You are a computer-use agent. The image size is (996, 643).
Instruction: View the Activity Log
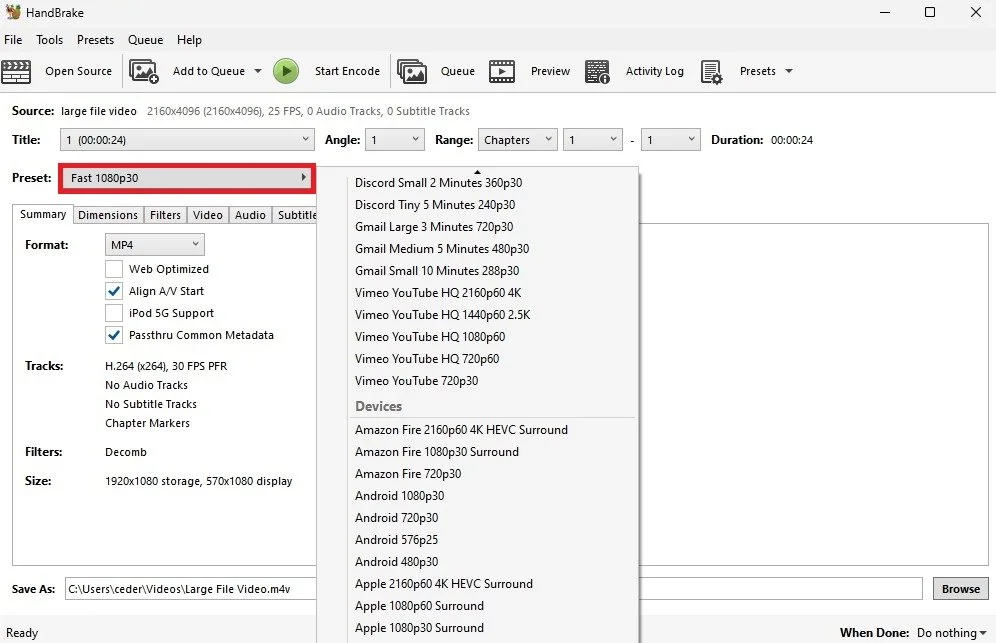pos(636,71)
